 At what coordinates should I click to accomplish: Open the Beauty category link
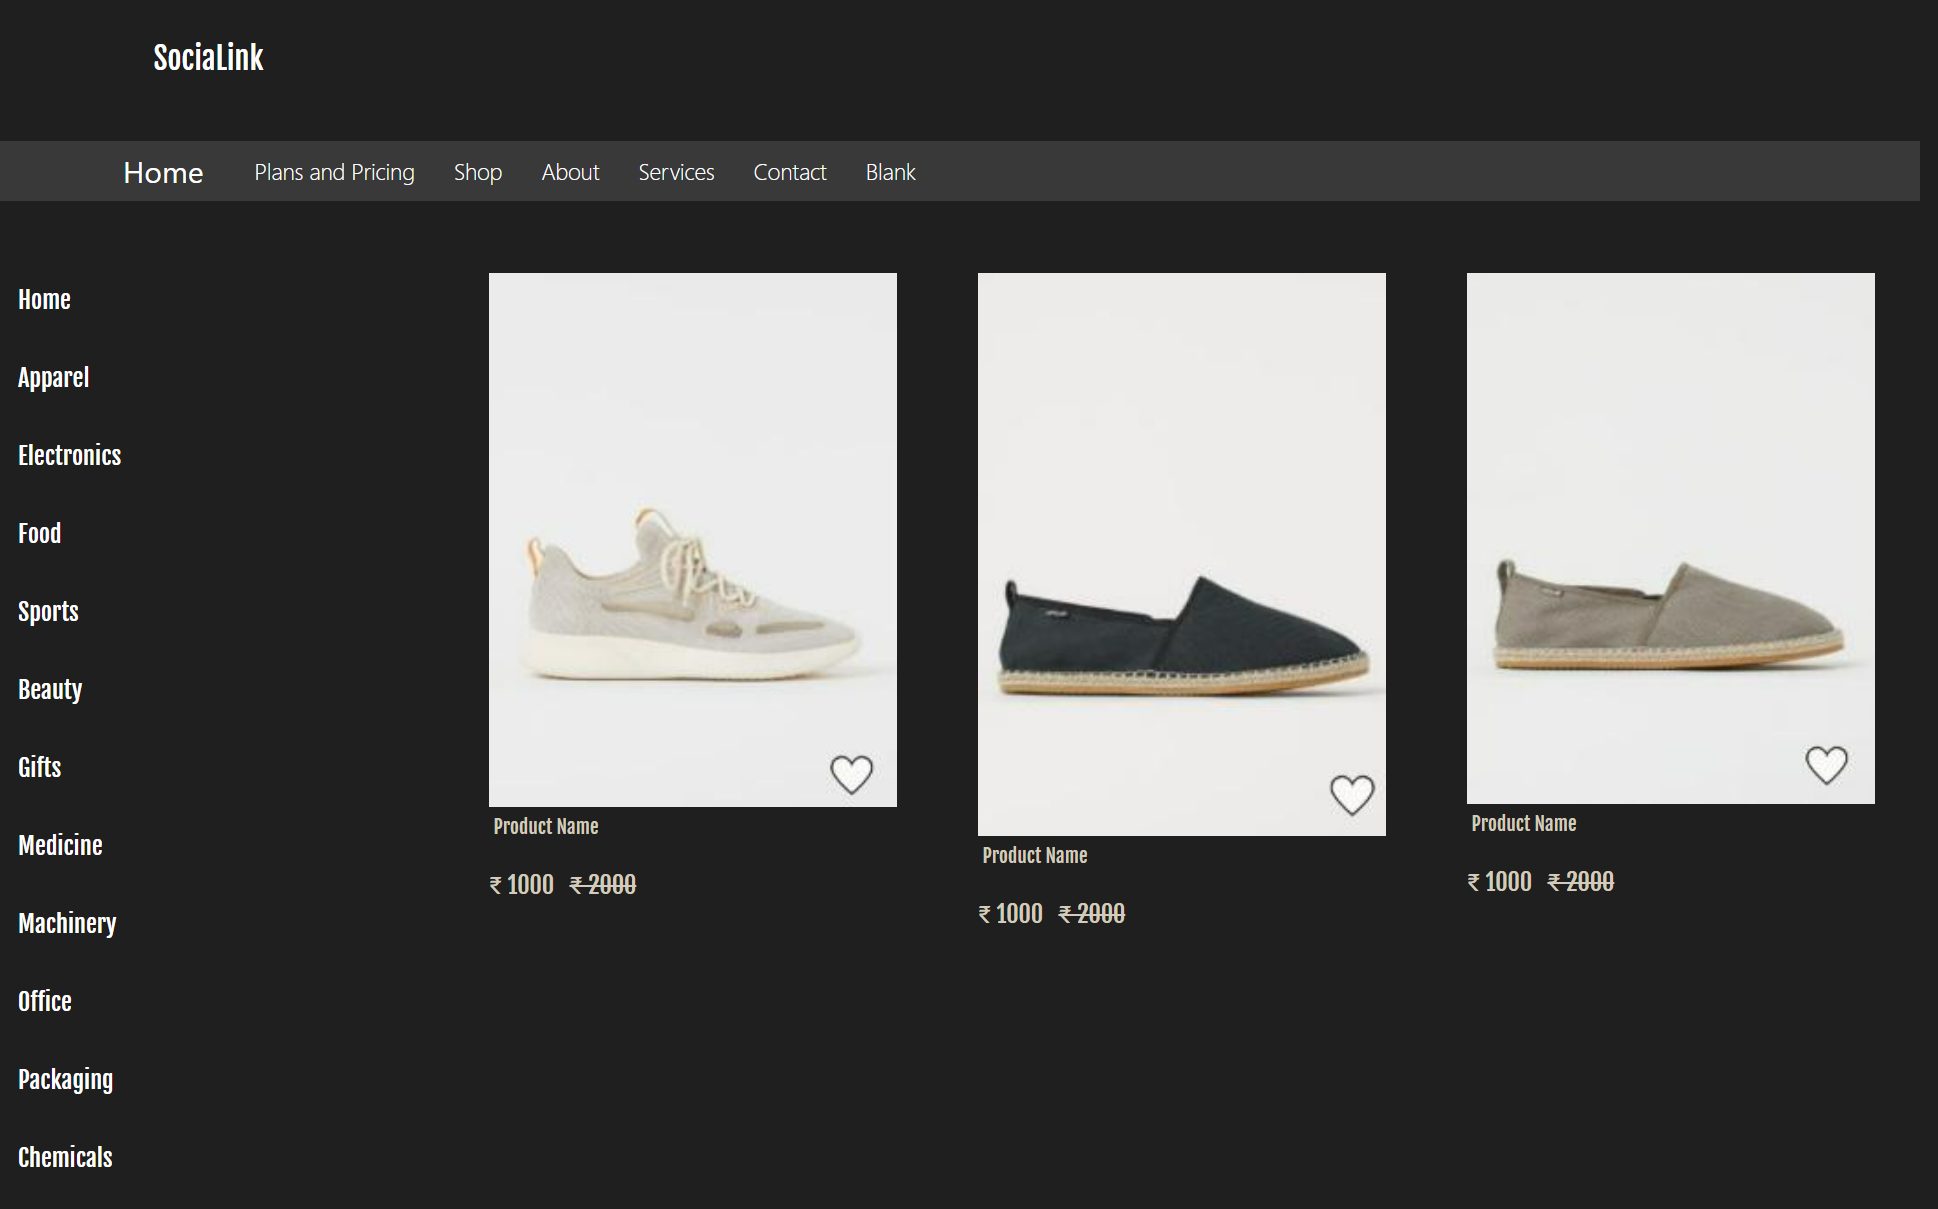(x=50, y=690)
